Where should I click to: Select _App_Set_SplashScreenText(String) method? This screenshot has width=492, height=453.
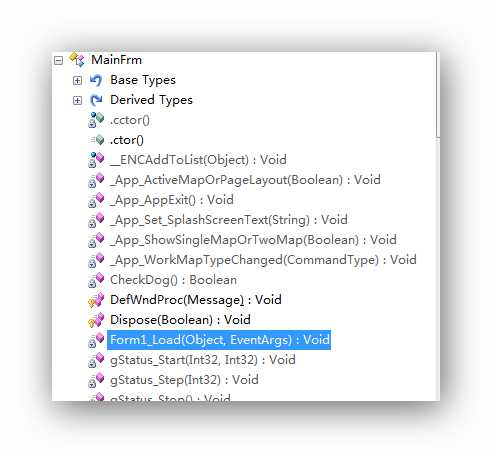(229, 220)
